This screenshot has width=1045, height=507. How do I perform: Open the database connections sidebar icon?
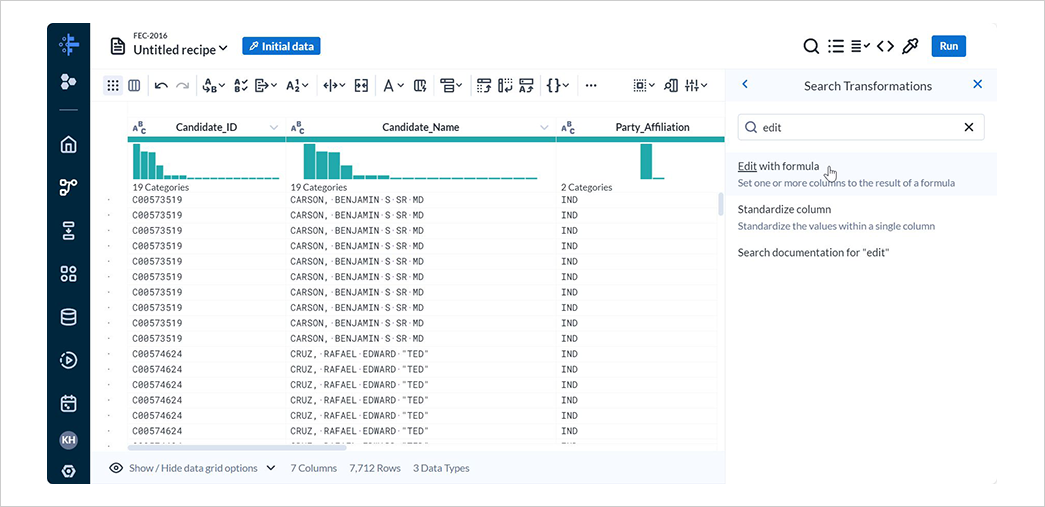(x=68, y=317)
